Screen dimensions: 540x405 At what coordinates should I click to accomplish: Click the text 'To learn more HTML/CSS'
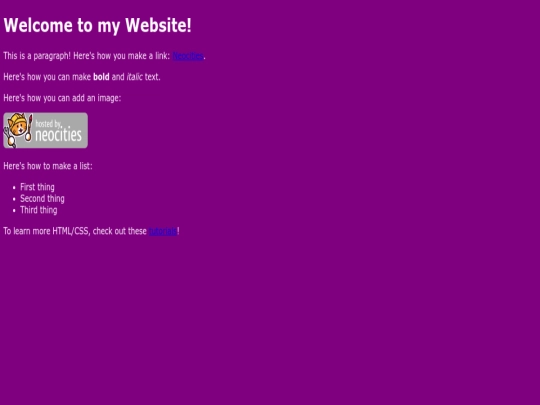pyautogui.click(x=46, y=231)
